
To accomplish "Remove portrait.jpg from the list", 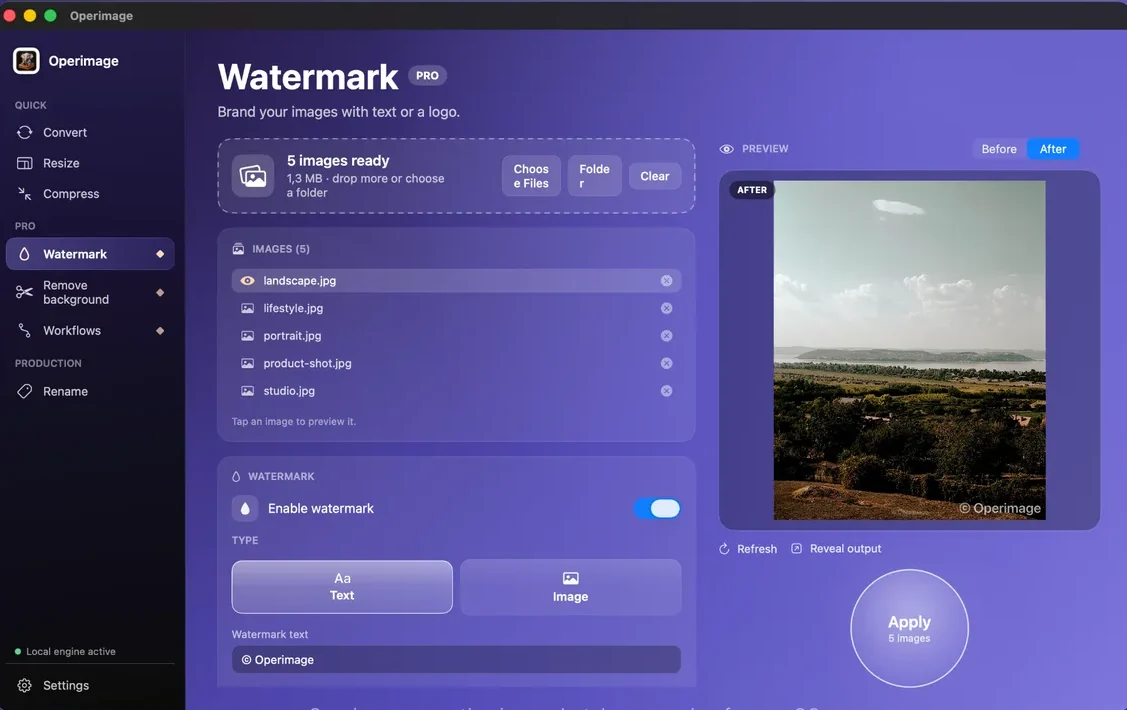I will point(666,336).
